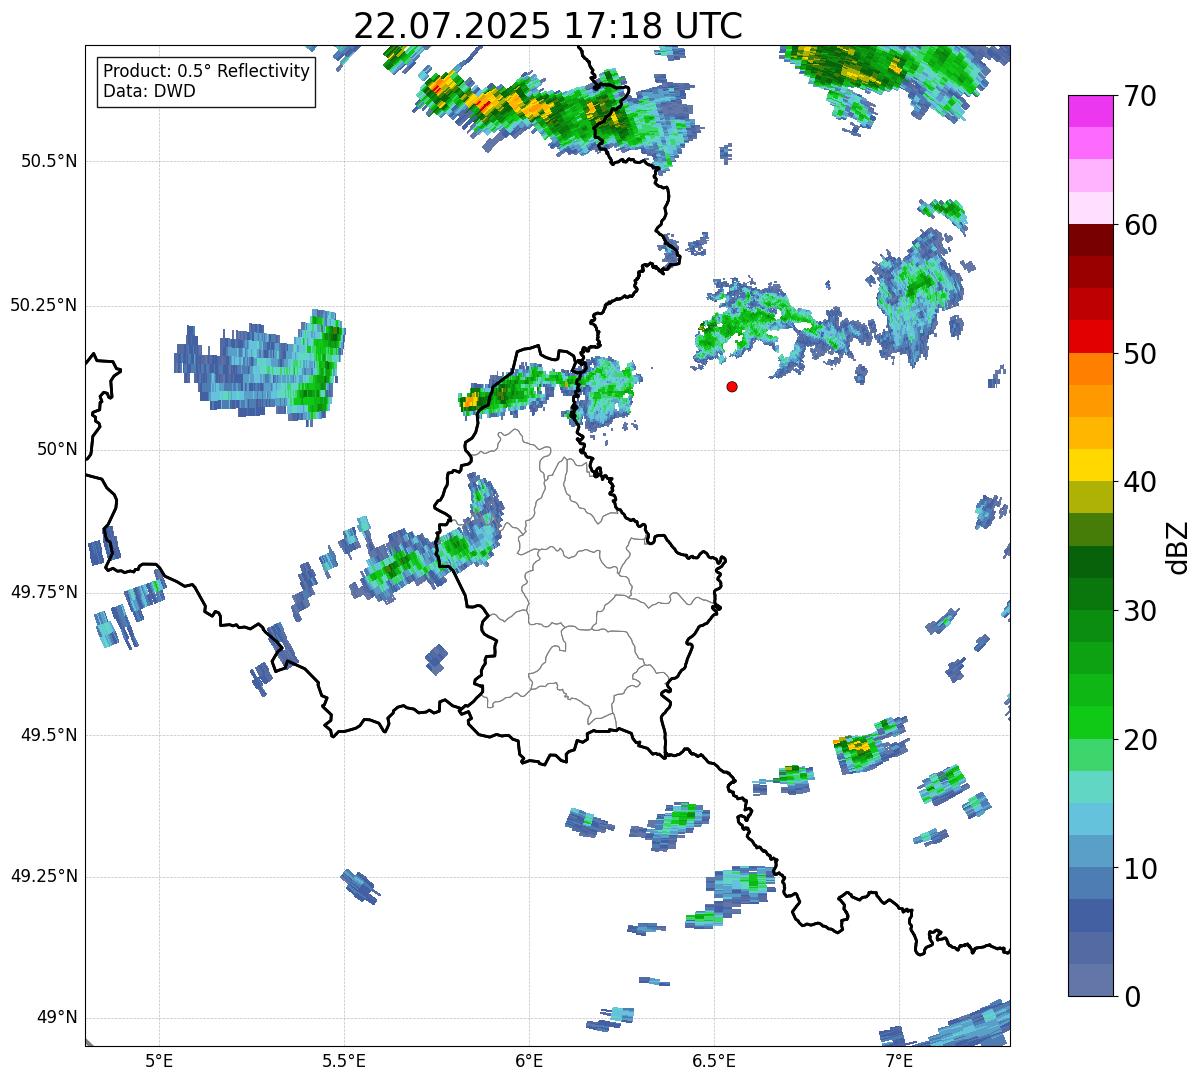Click the 5°E longitude label
The height and width of the screenshot is (1081, 1202).
coord(159,1060)
